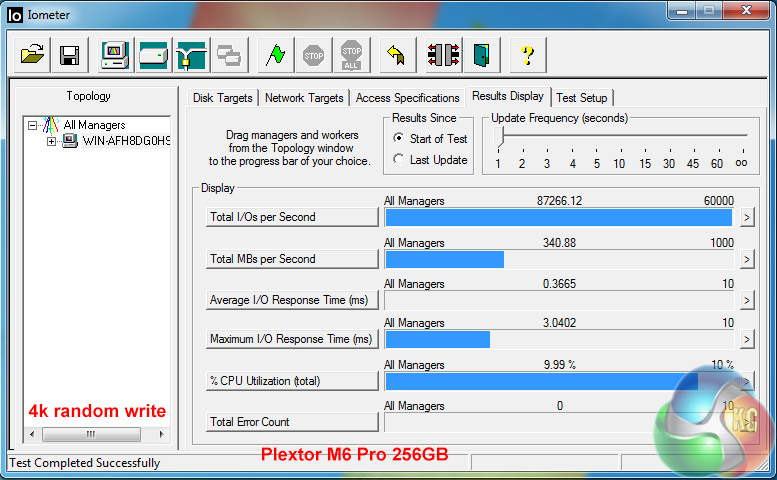
Task: Click the Topology horizontal scrollbar thumb
Action: click(91, 434)
